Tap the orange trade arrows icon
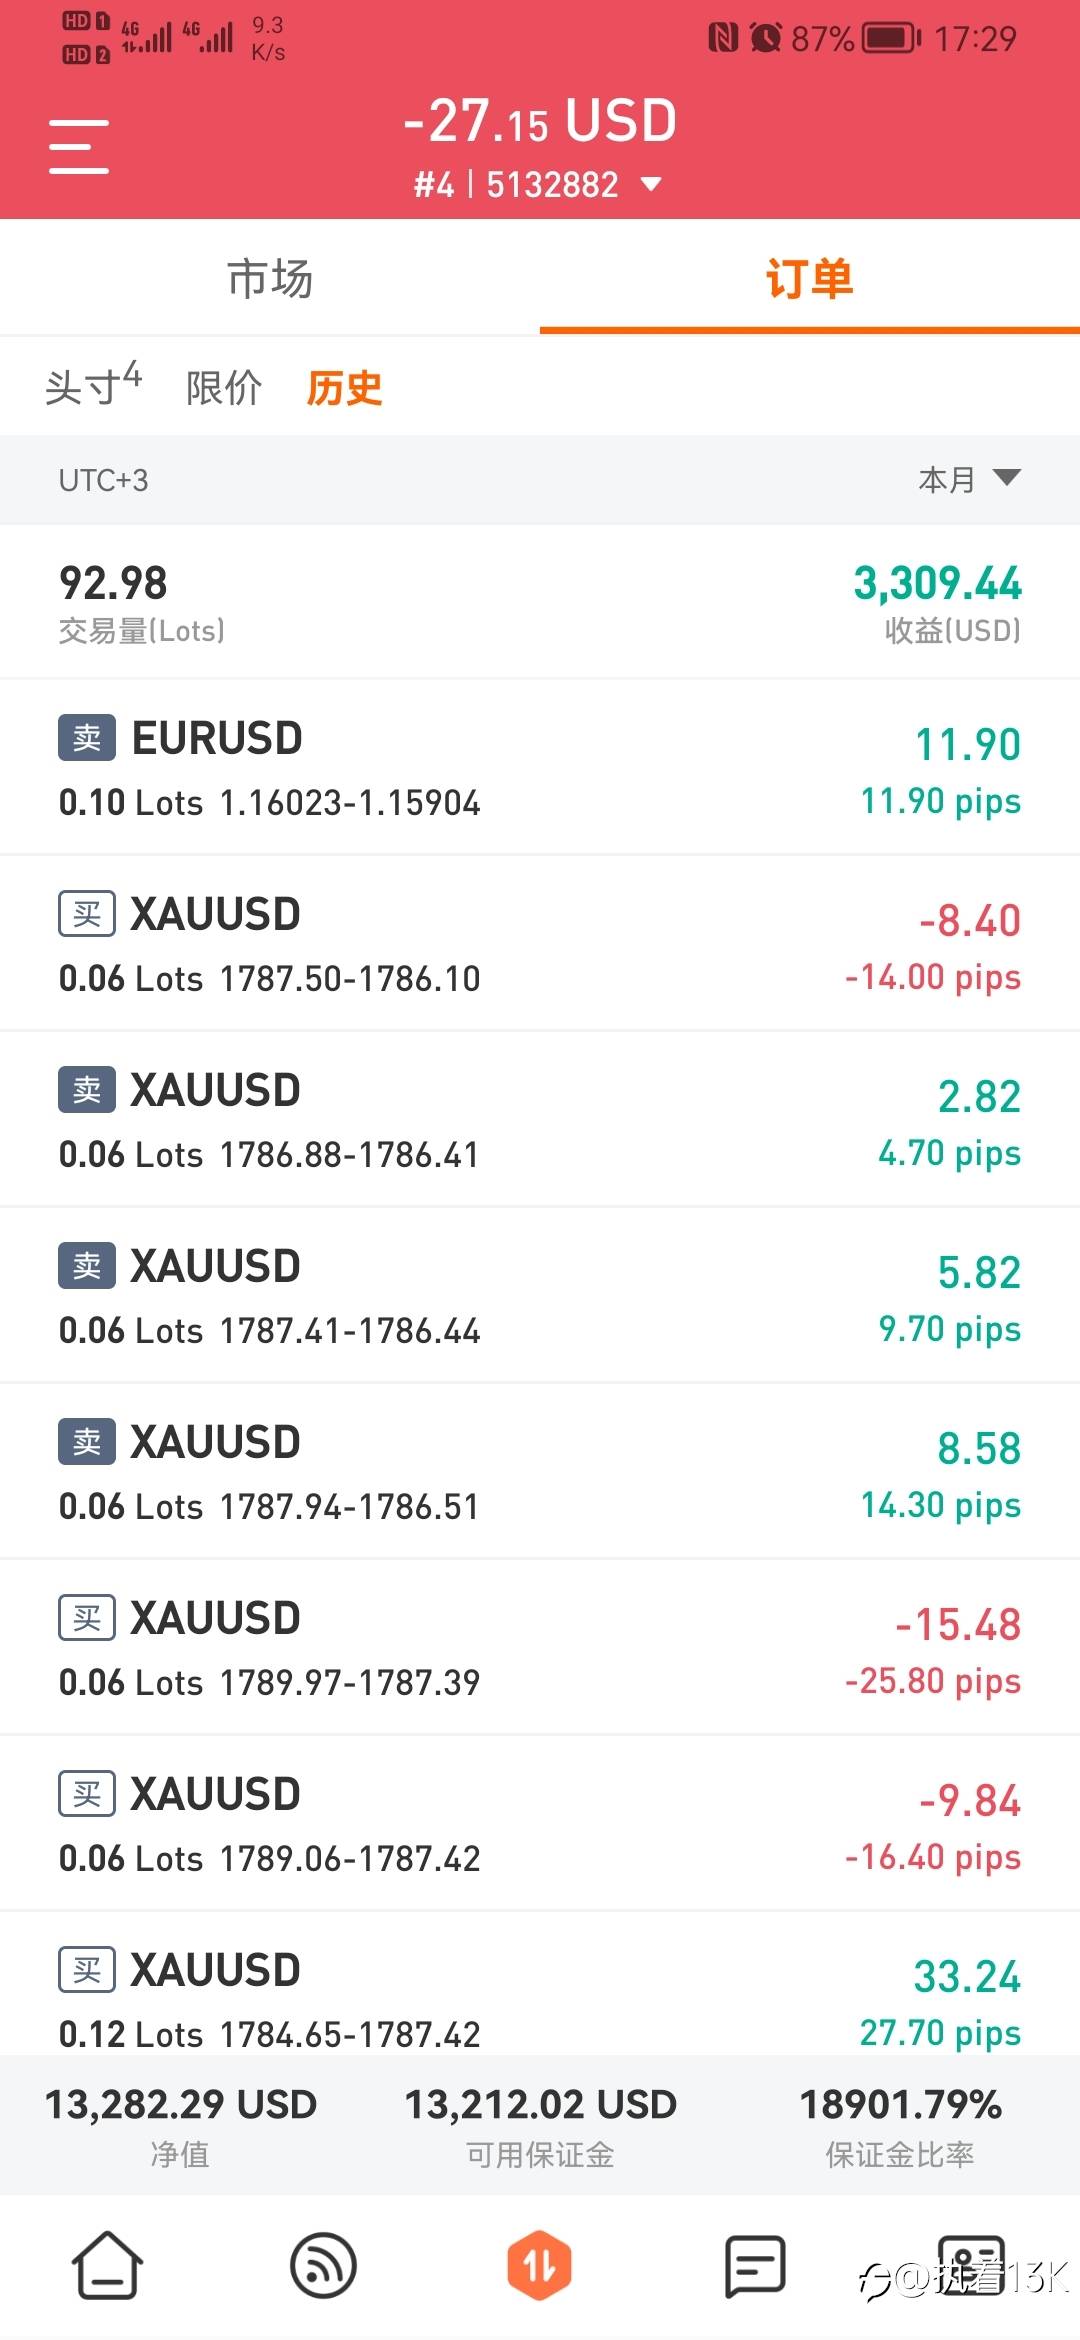The width and height of the screenshot is (1080, 2340). (539, 2264)
